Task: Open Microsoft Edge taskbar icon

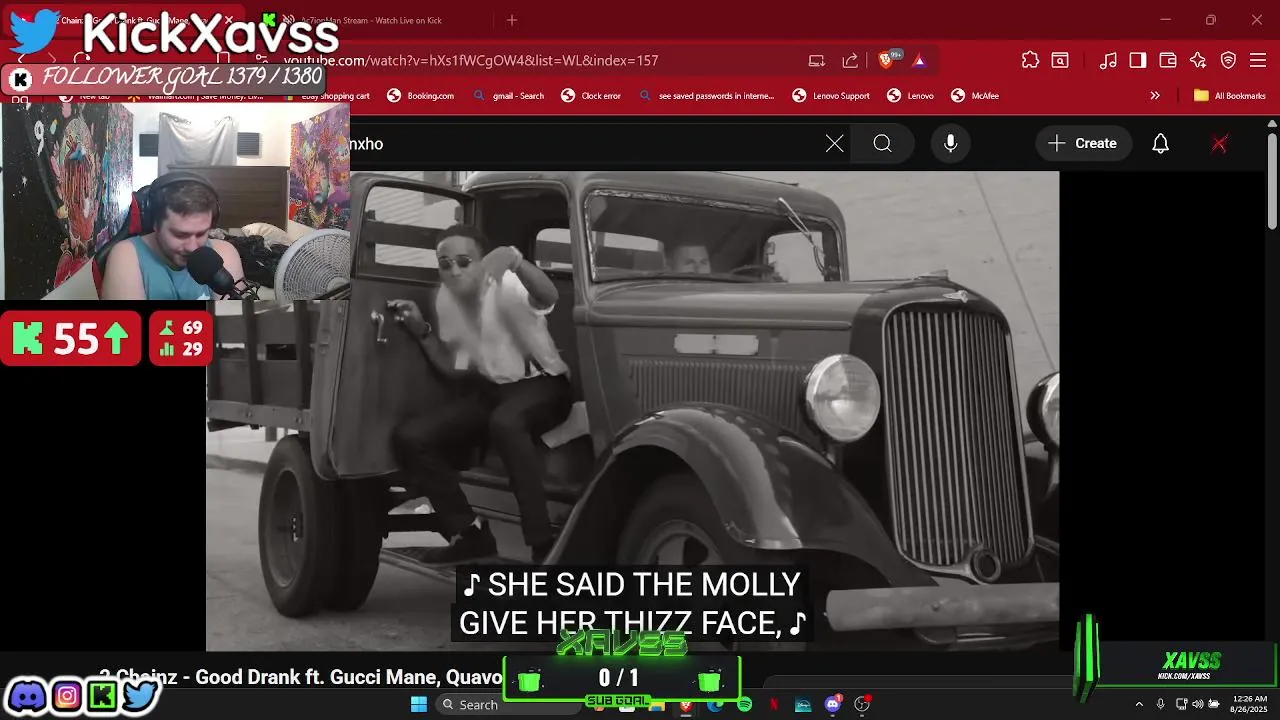Action: pyautogui.click(x=714, y=706)
